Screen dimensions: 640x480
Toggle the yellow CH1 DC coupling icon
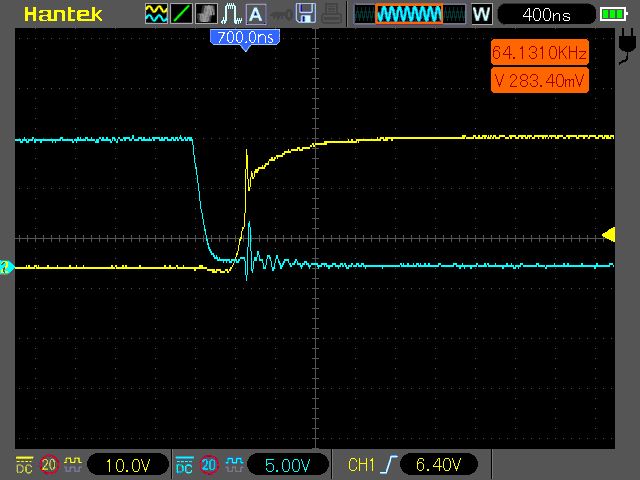point(24,465)
